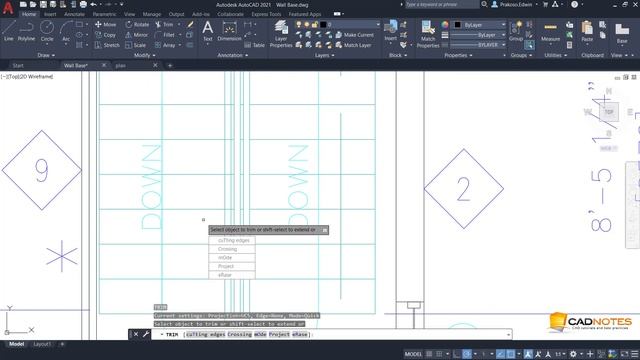640x360 pixels.
Task: Toggle polar tracking in status bar
Action: (467, 354)
